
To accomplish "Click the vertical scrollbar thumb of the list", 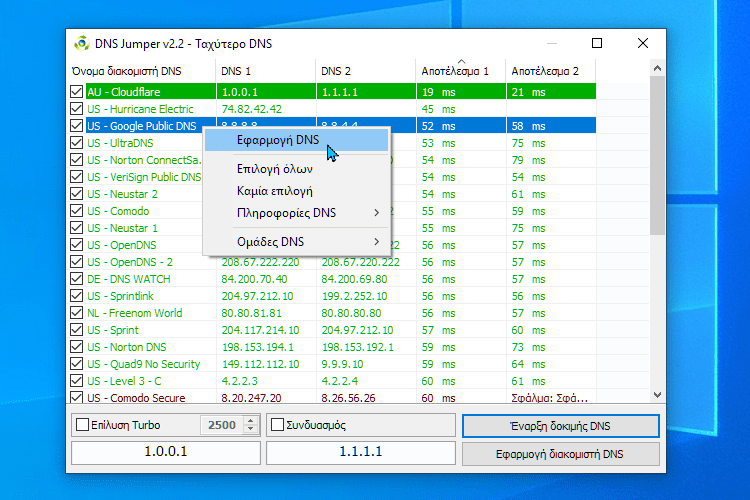I will tap(658, 156).
